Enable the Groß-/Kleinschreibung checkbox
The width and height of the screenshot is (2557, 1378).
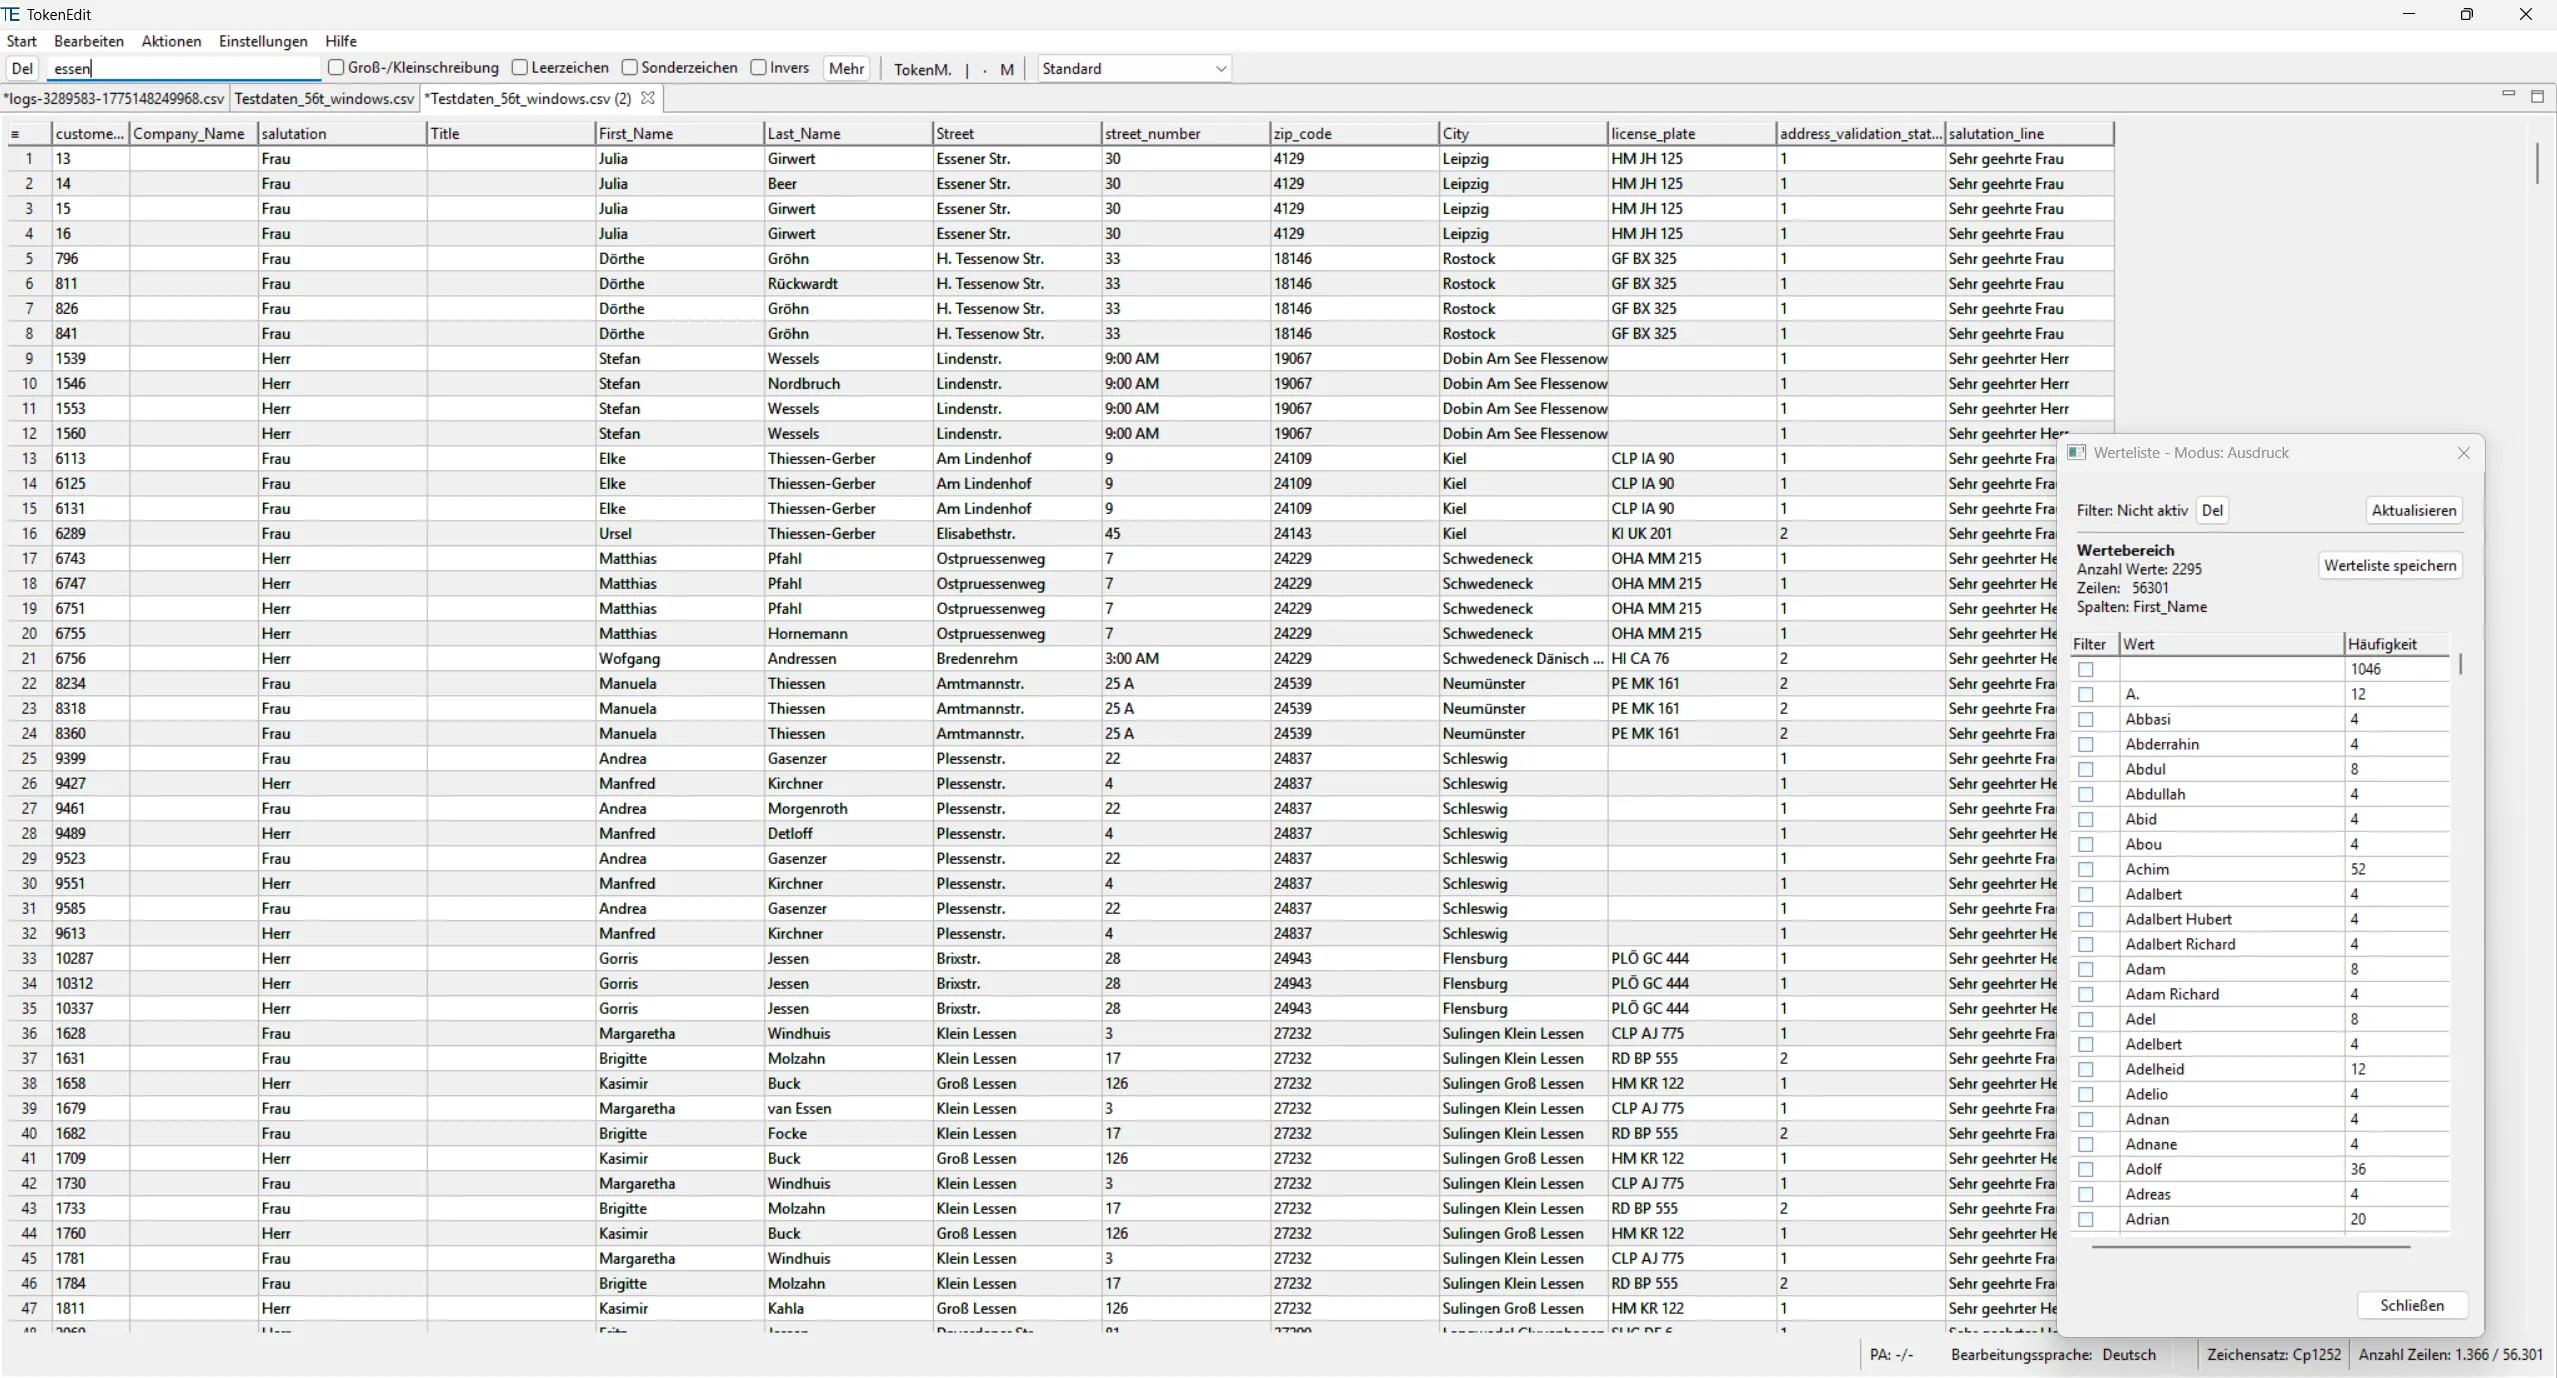point(337,68)
